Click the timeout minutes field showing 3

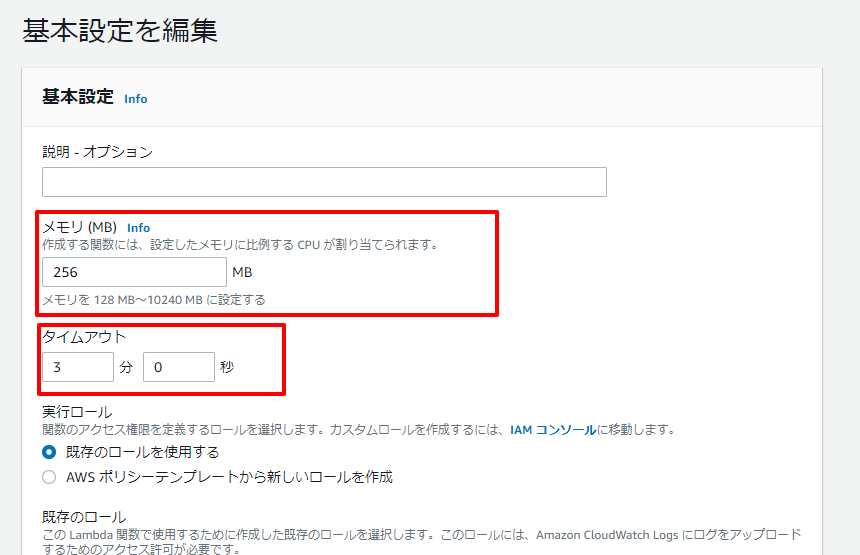(78, 367)
